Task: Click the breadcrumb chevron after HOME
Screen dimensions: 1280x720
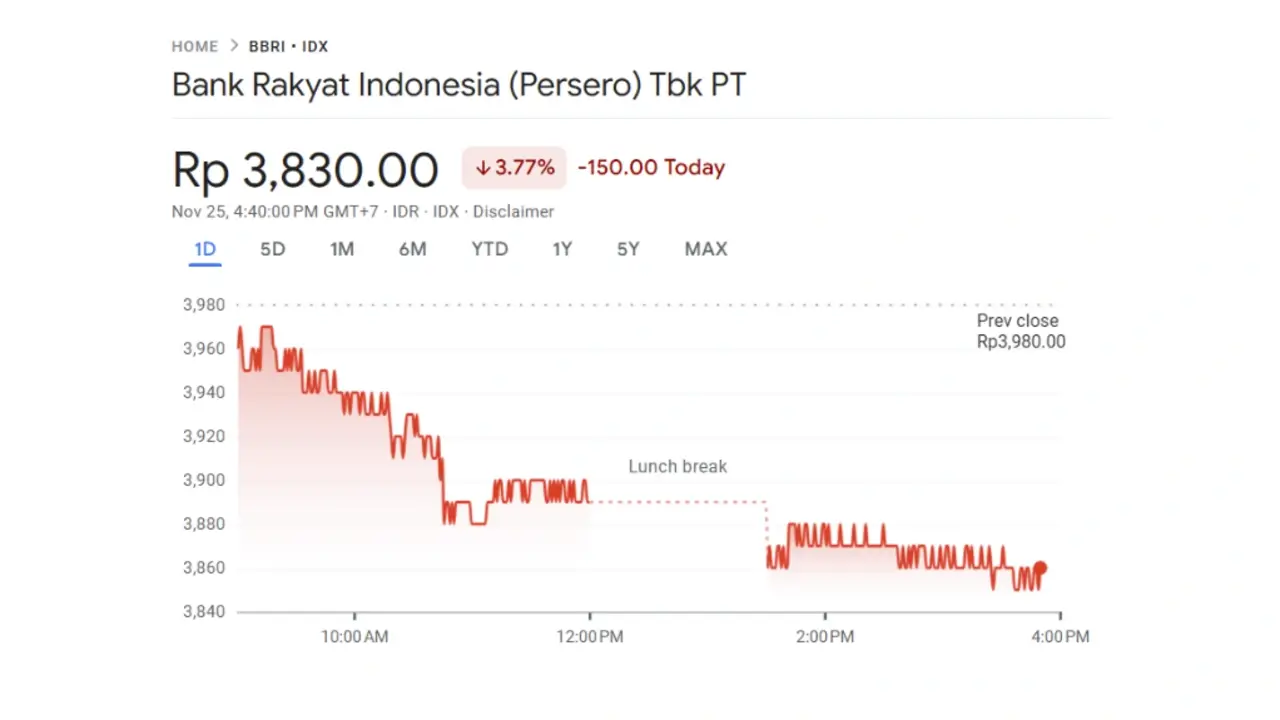Action: [234, 46]
